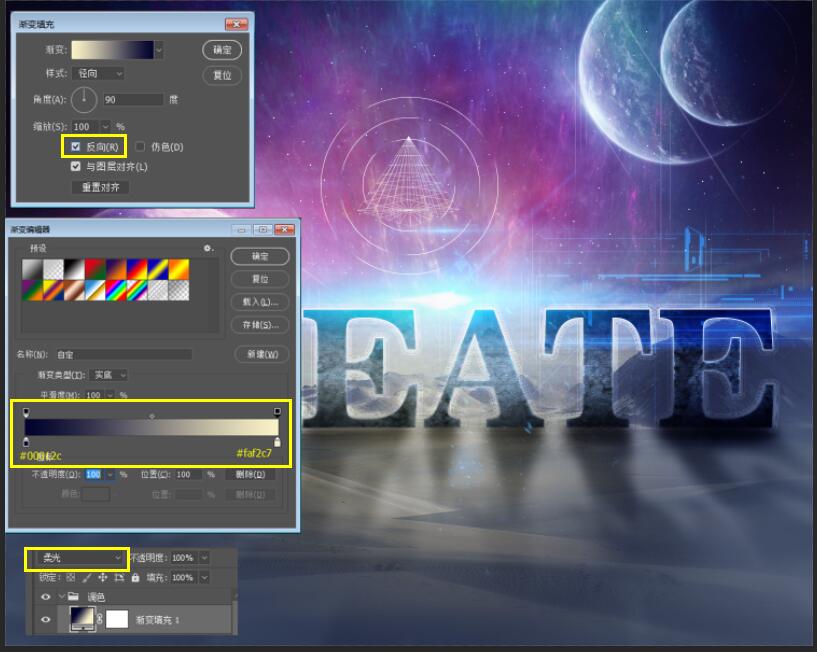Enable the 反向(R) reverse checkbox

(x=76, y=146)
